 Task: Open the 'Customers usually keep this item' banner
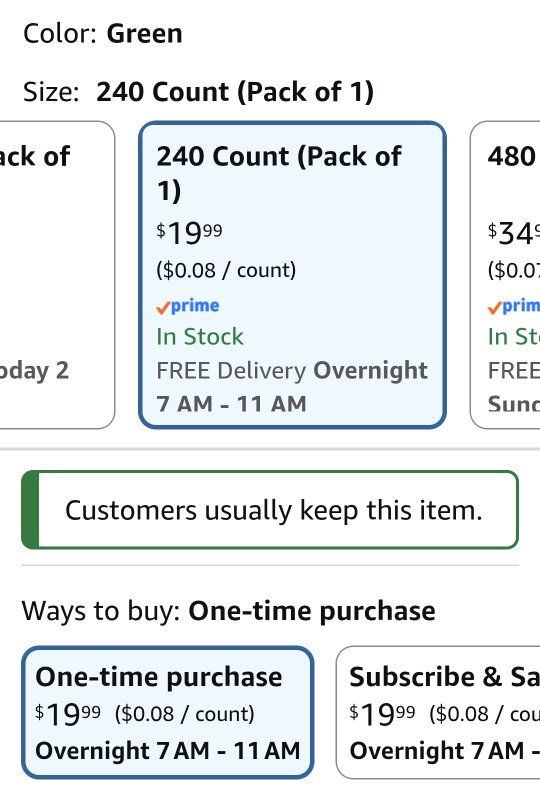pos(270,510)
